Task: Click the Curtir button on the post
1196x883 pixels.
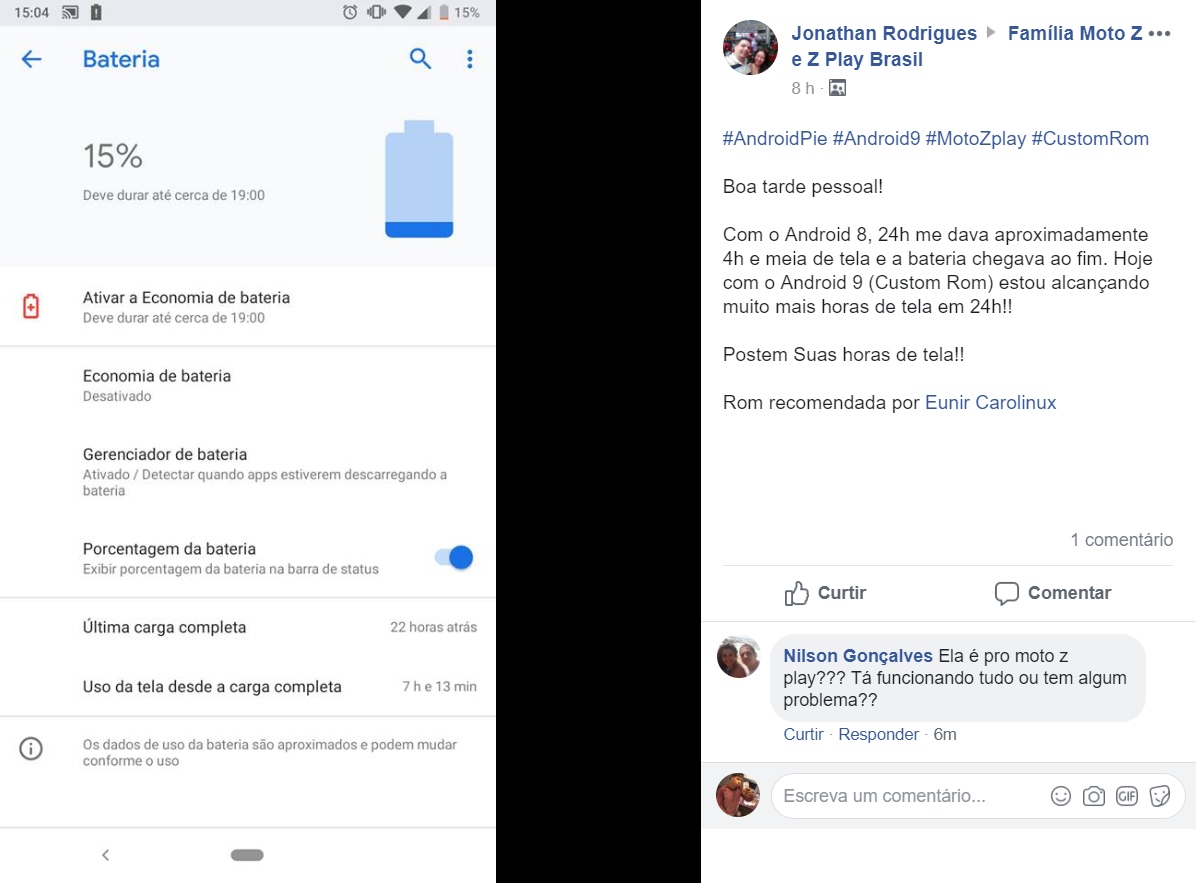Action: point(825,593)
